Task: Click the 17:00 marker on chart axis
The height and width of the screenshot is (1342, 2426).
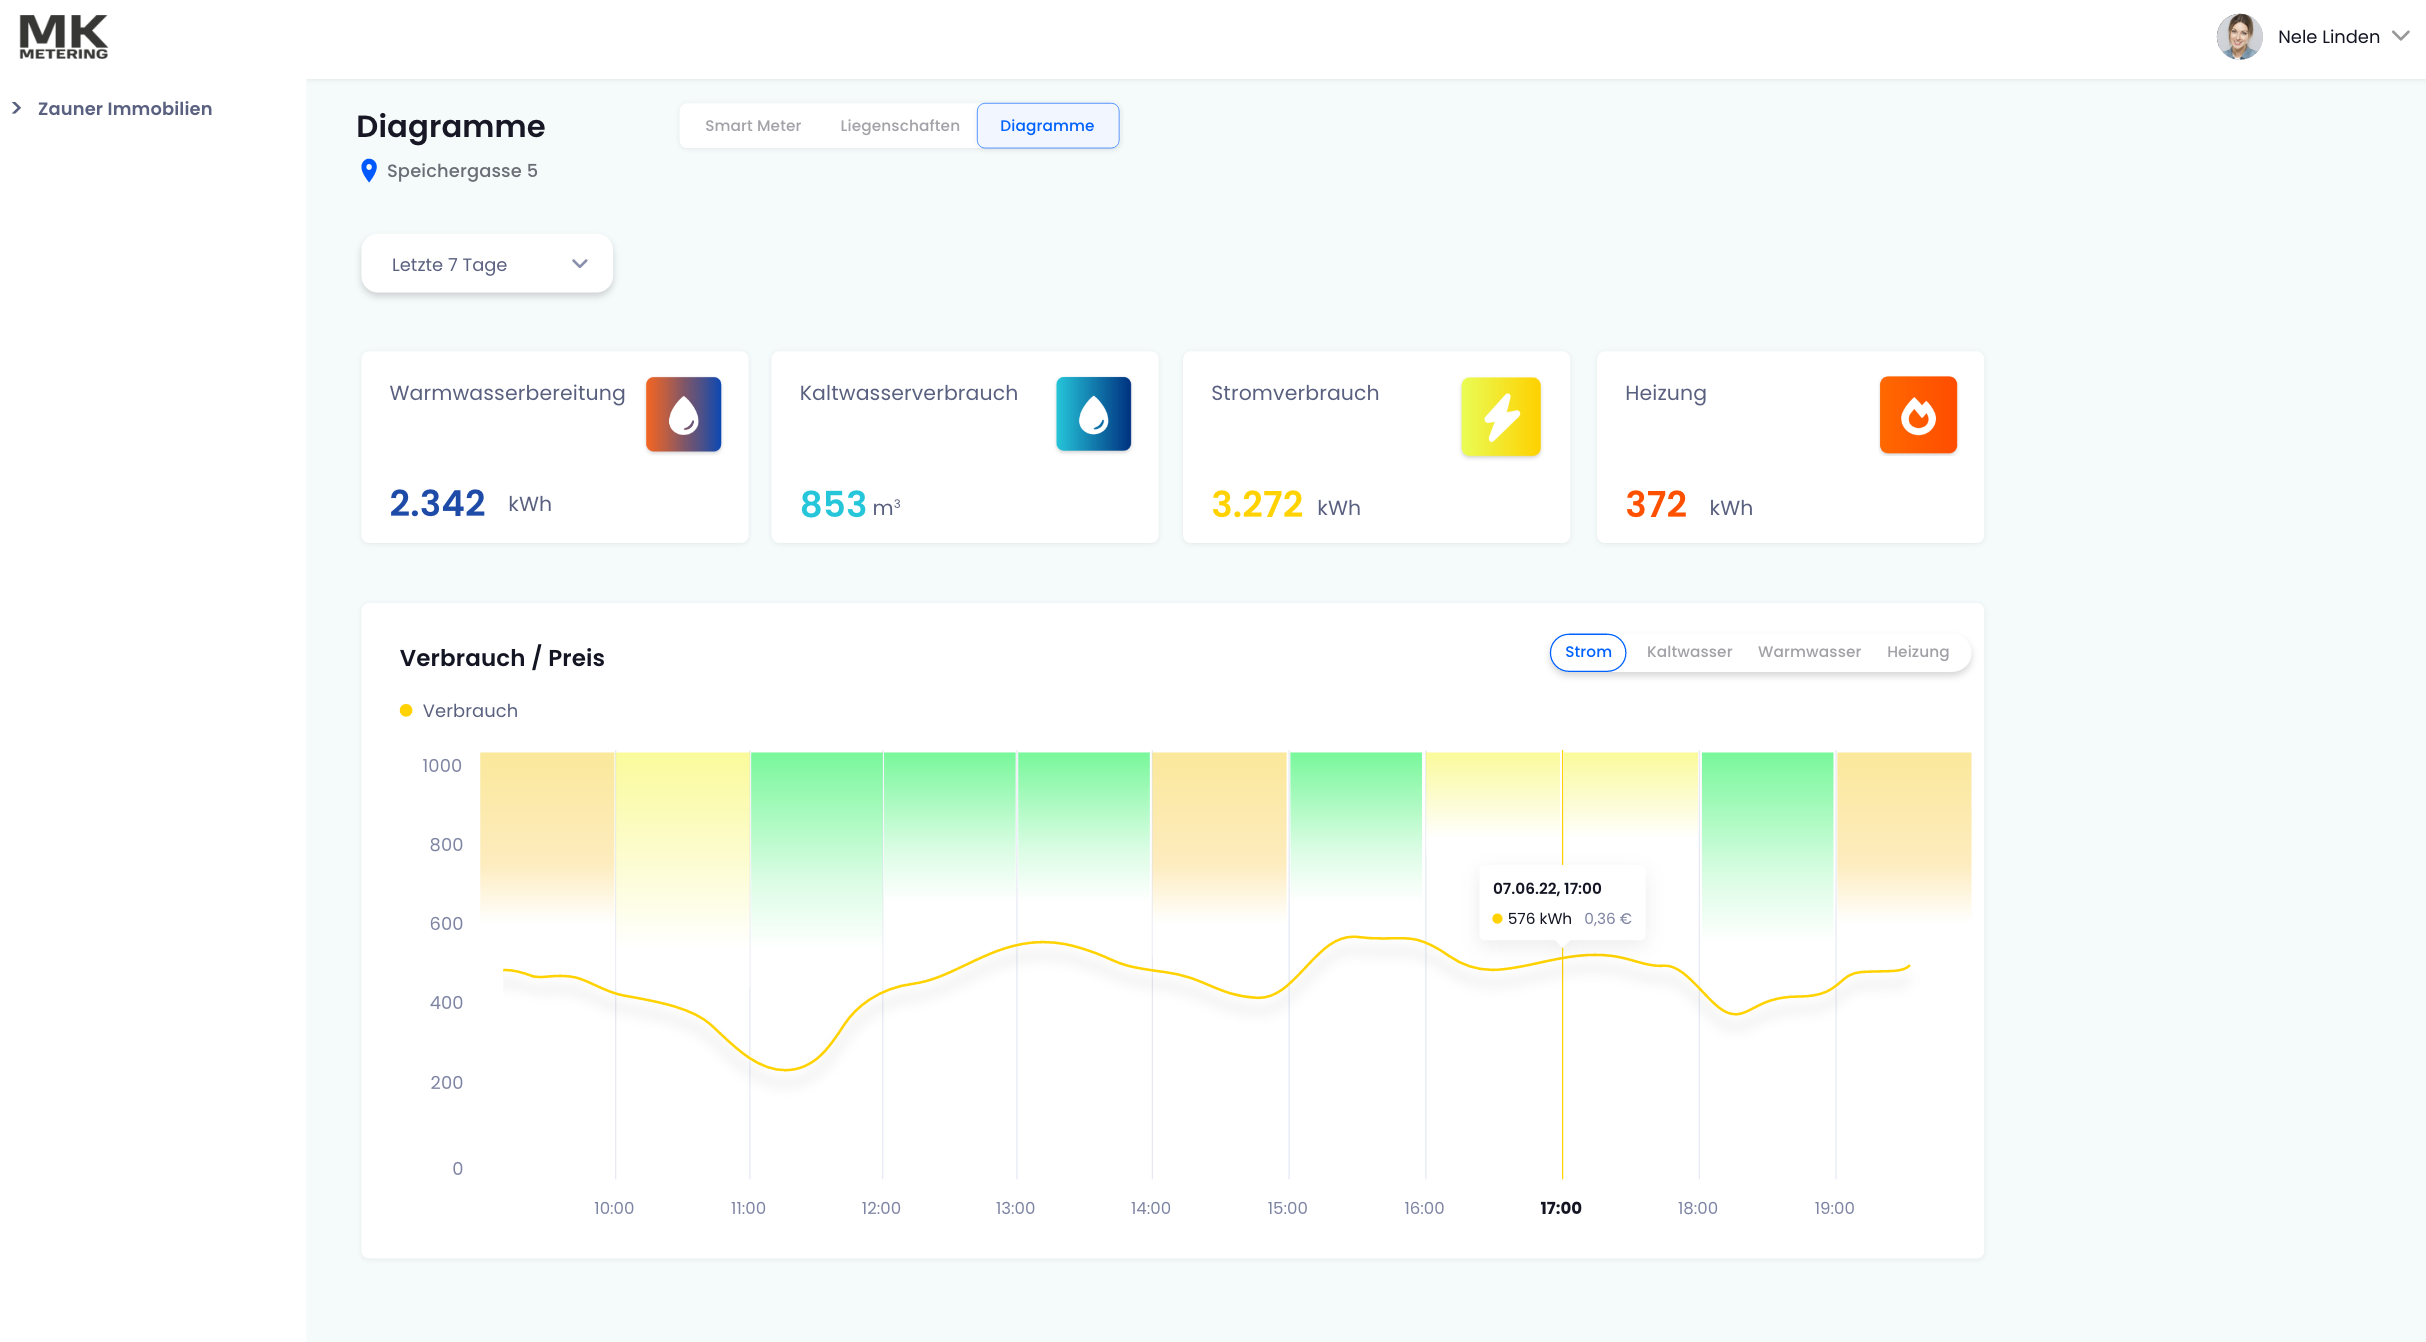Action: (x=1560, y=1208)
